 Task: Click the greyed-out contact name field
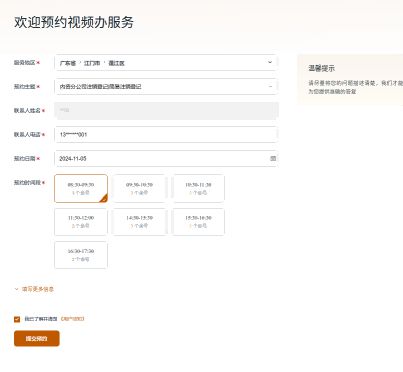point(166,111)
